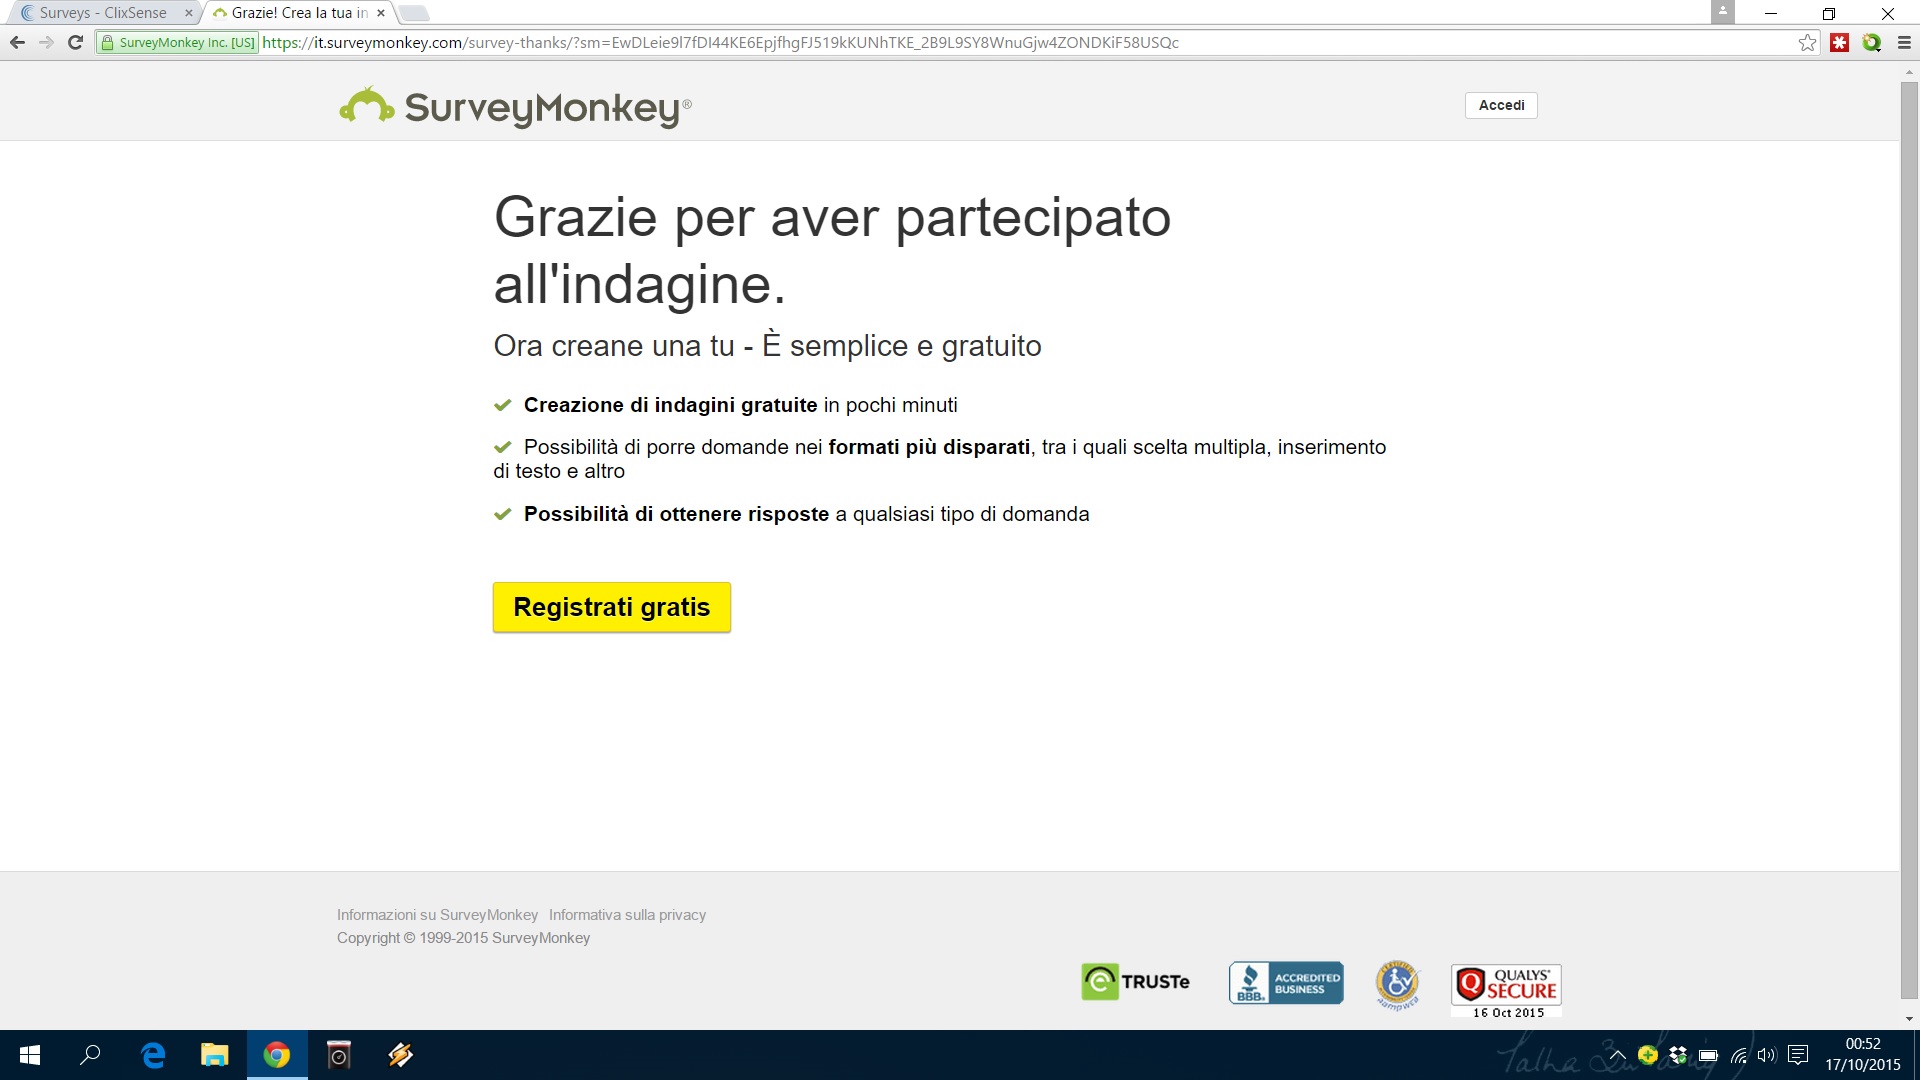Viewport: 1920px width, 1080px height.
Task: Click the scrollbar down arrow
Action: click(1909, 1019)
